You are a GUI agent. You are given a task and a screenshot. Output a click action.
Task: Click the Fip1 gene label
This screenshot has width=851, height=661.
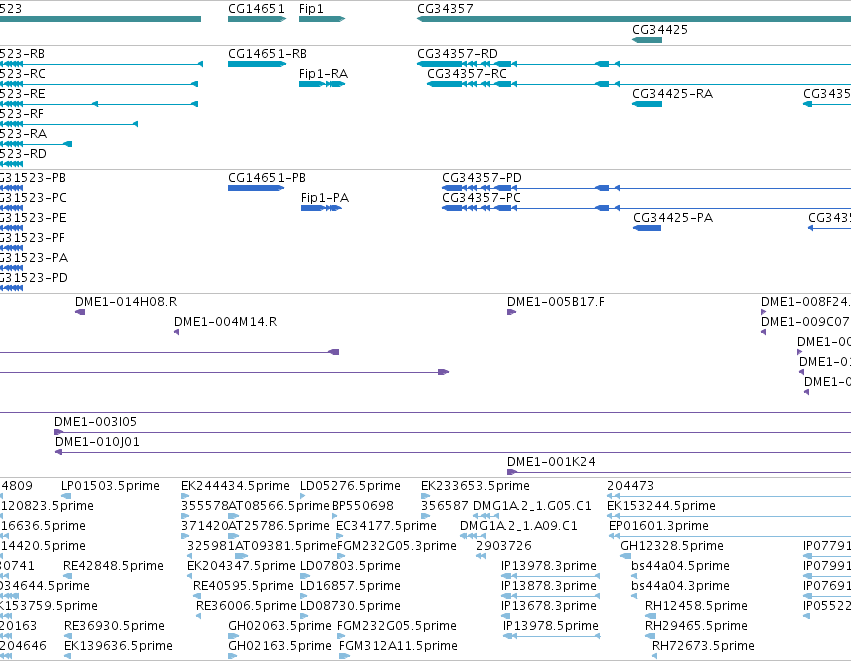click(311, 9)
